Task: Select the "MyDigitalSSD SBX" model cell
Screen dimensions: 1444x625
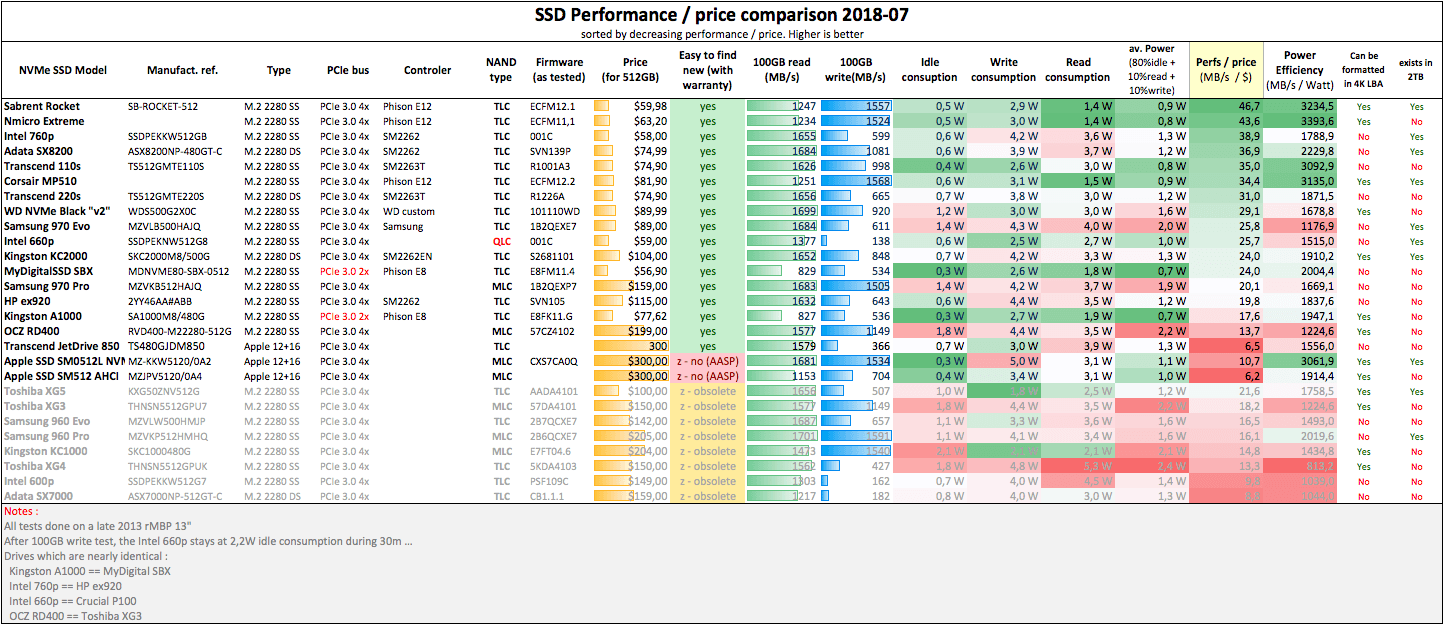Action: click(x=49, y=271)
